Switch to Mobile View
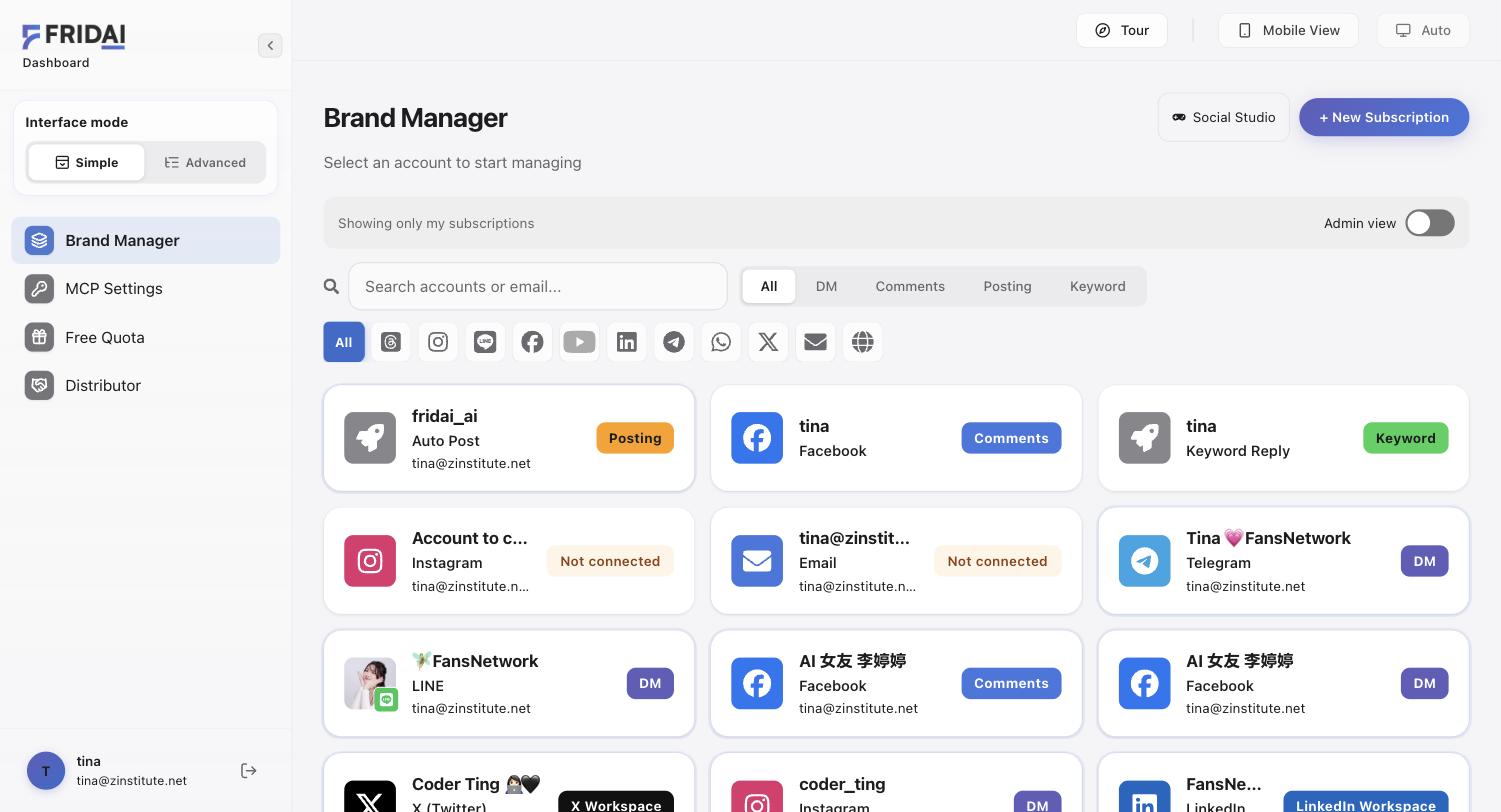 [x=1288, y=30]
